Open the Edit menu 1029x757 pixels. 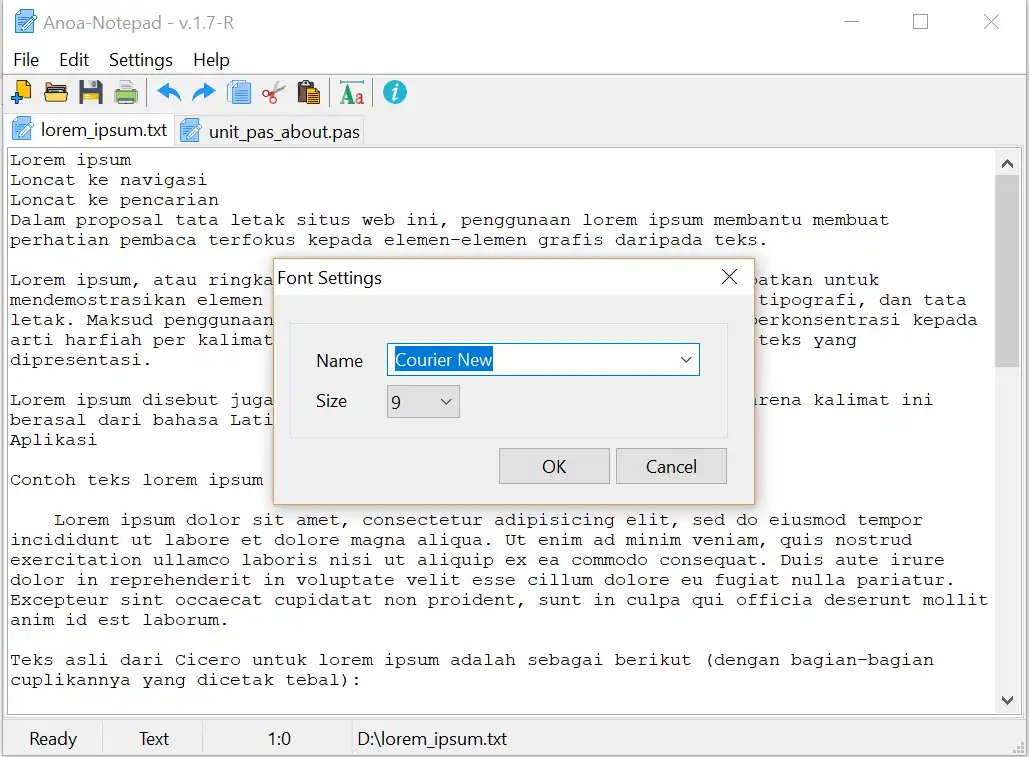[74, 60]
